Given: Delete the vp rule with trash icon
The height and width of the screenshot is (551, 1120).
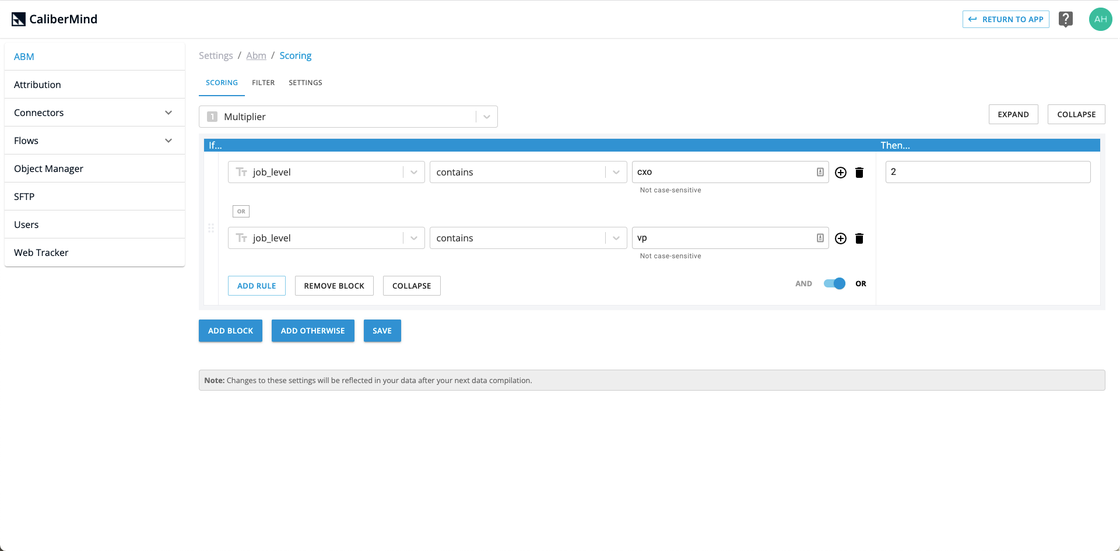Looking at the screenshot, I should pyautogui.click(x=859, y=238).
